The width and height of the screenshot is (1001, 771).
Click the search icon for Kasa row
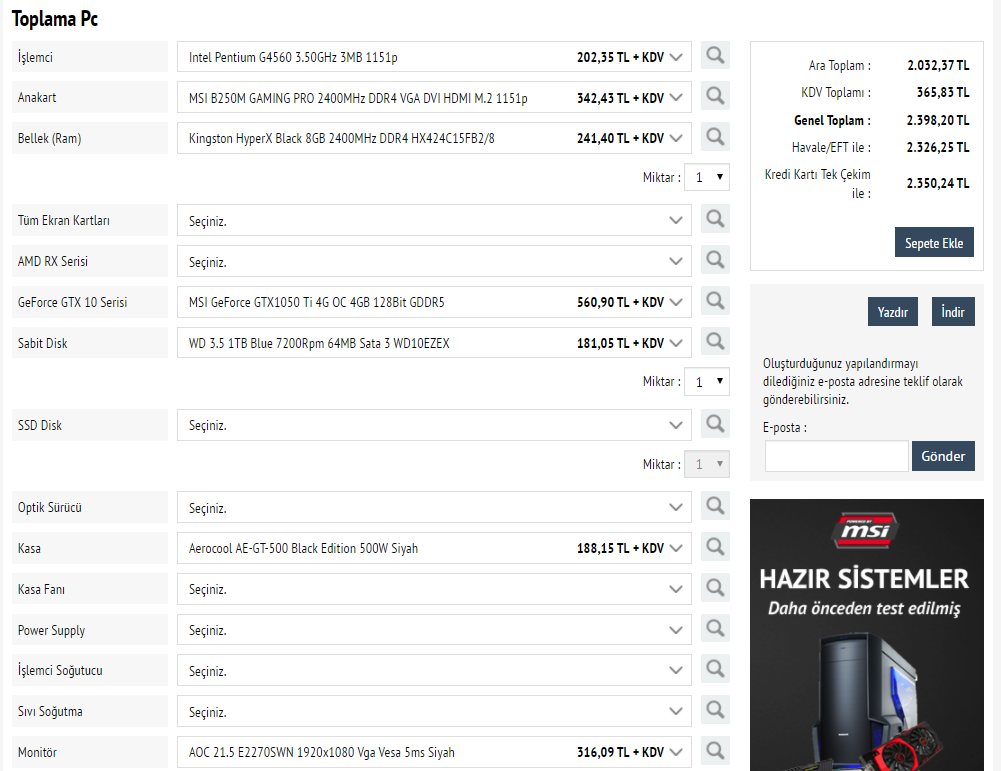coord(715,548)
